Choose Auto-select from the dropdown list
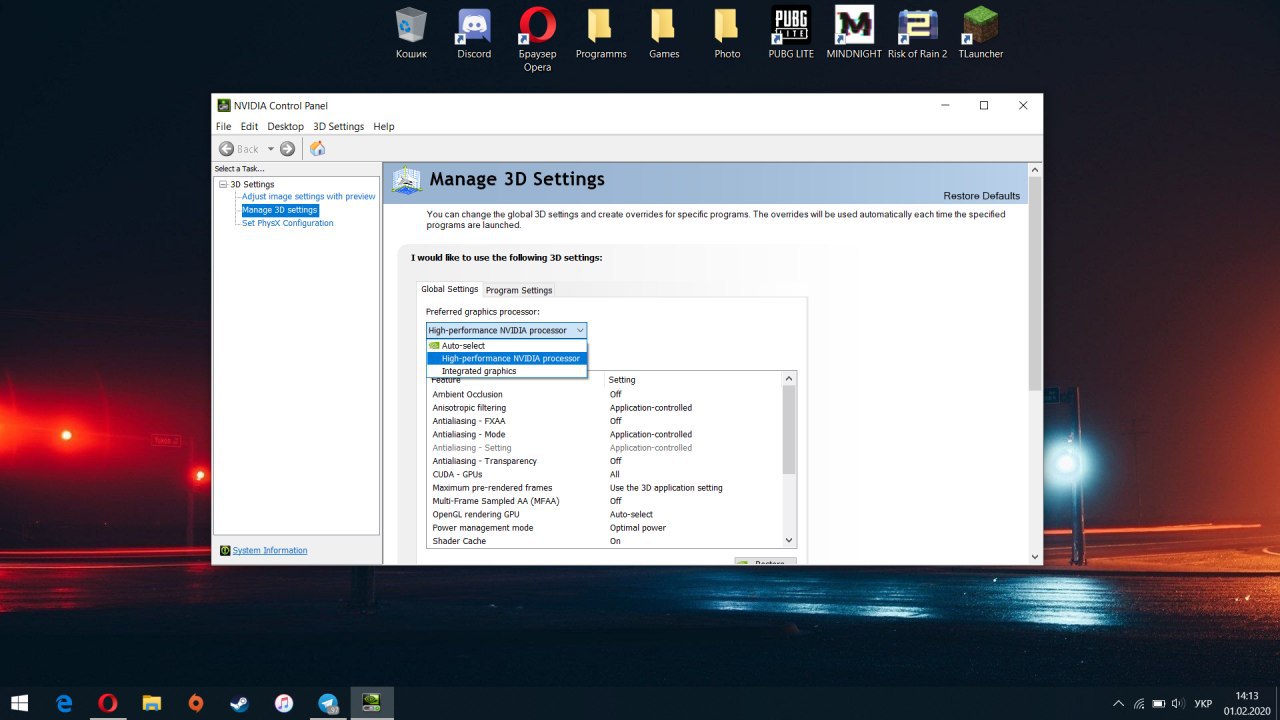 506,345
